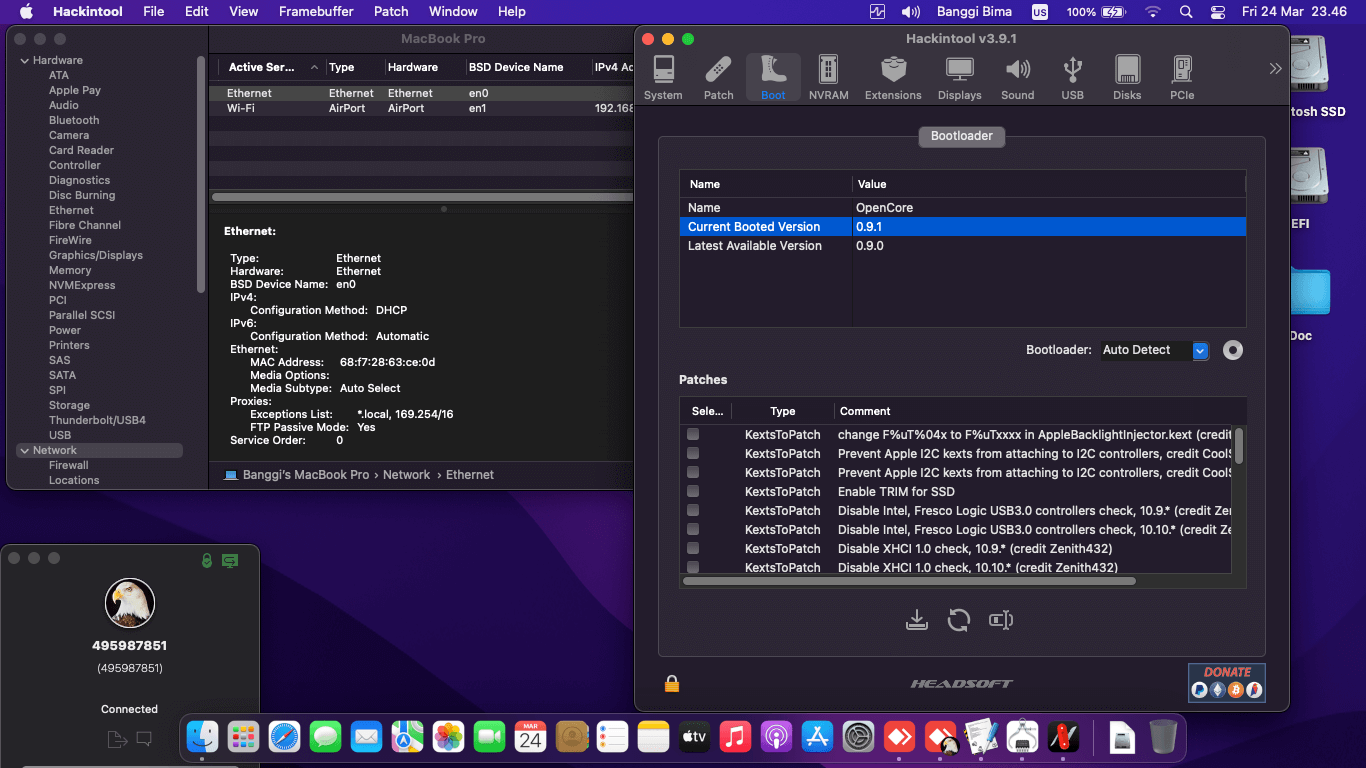
Task: Select Firewall under Network in sidebar
Action: (x=69, y=465)
